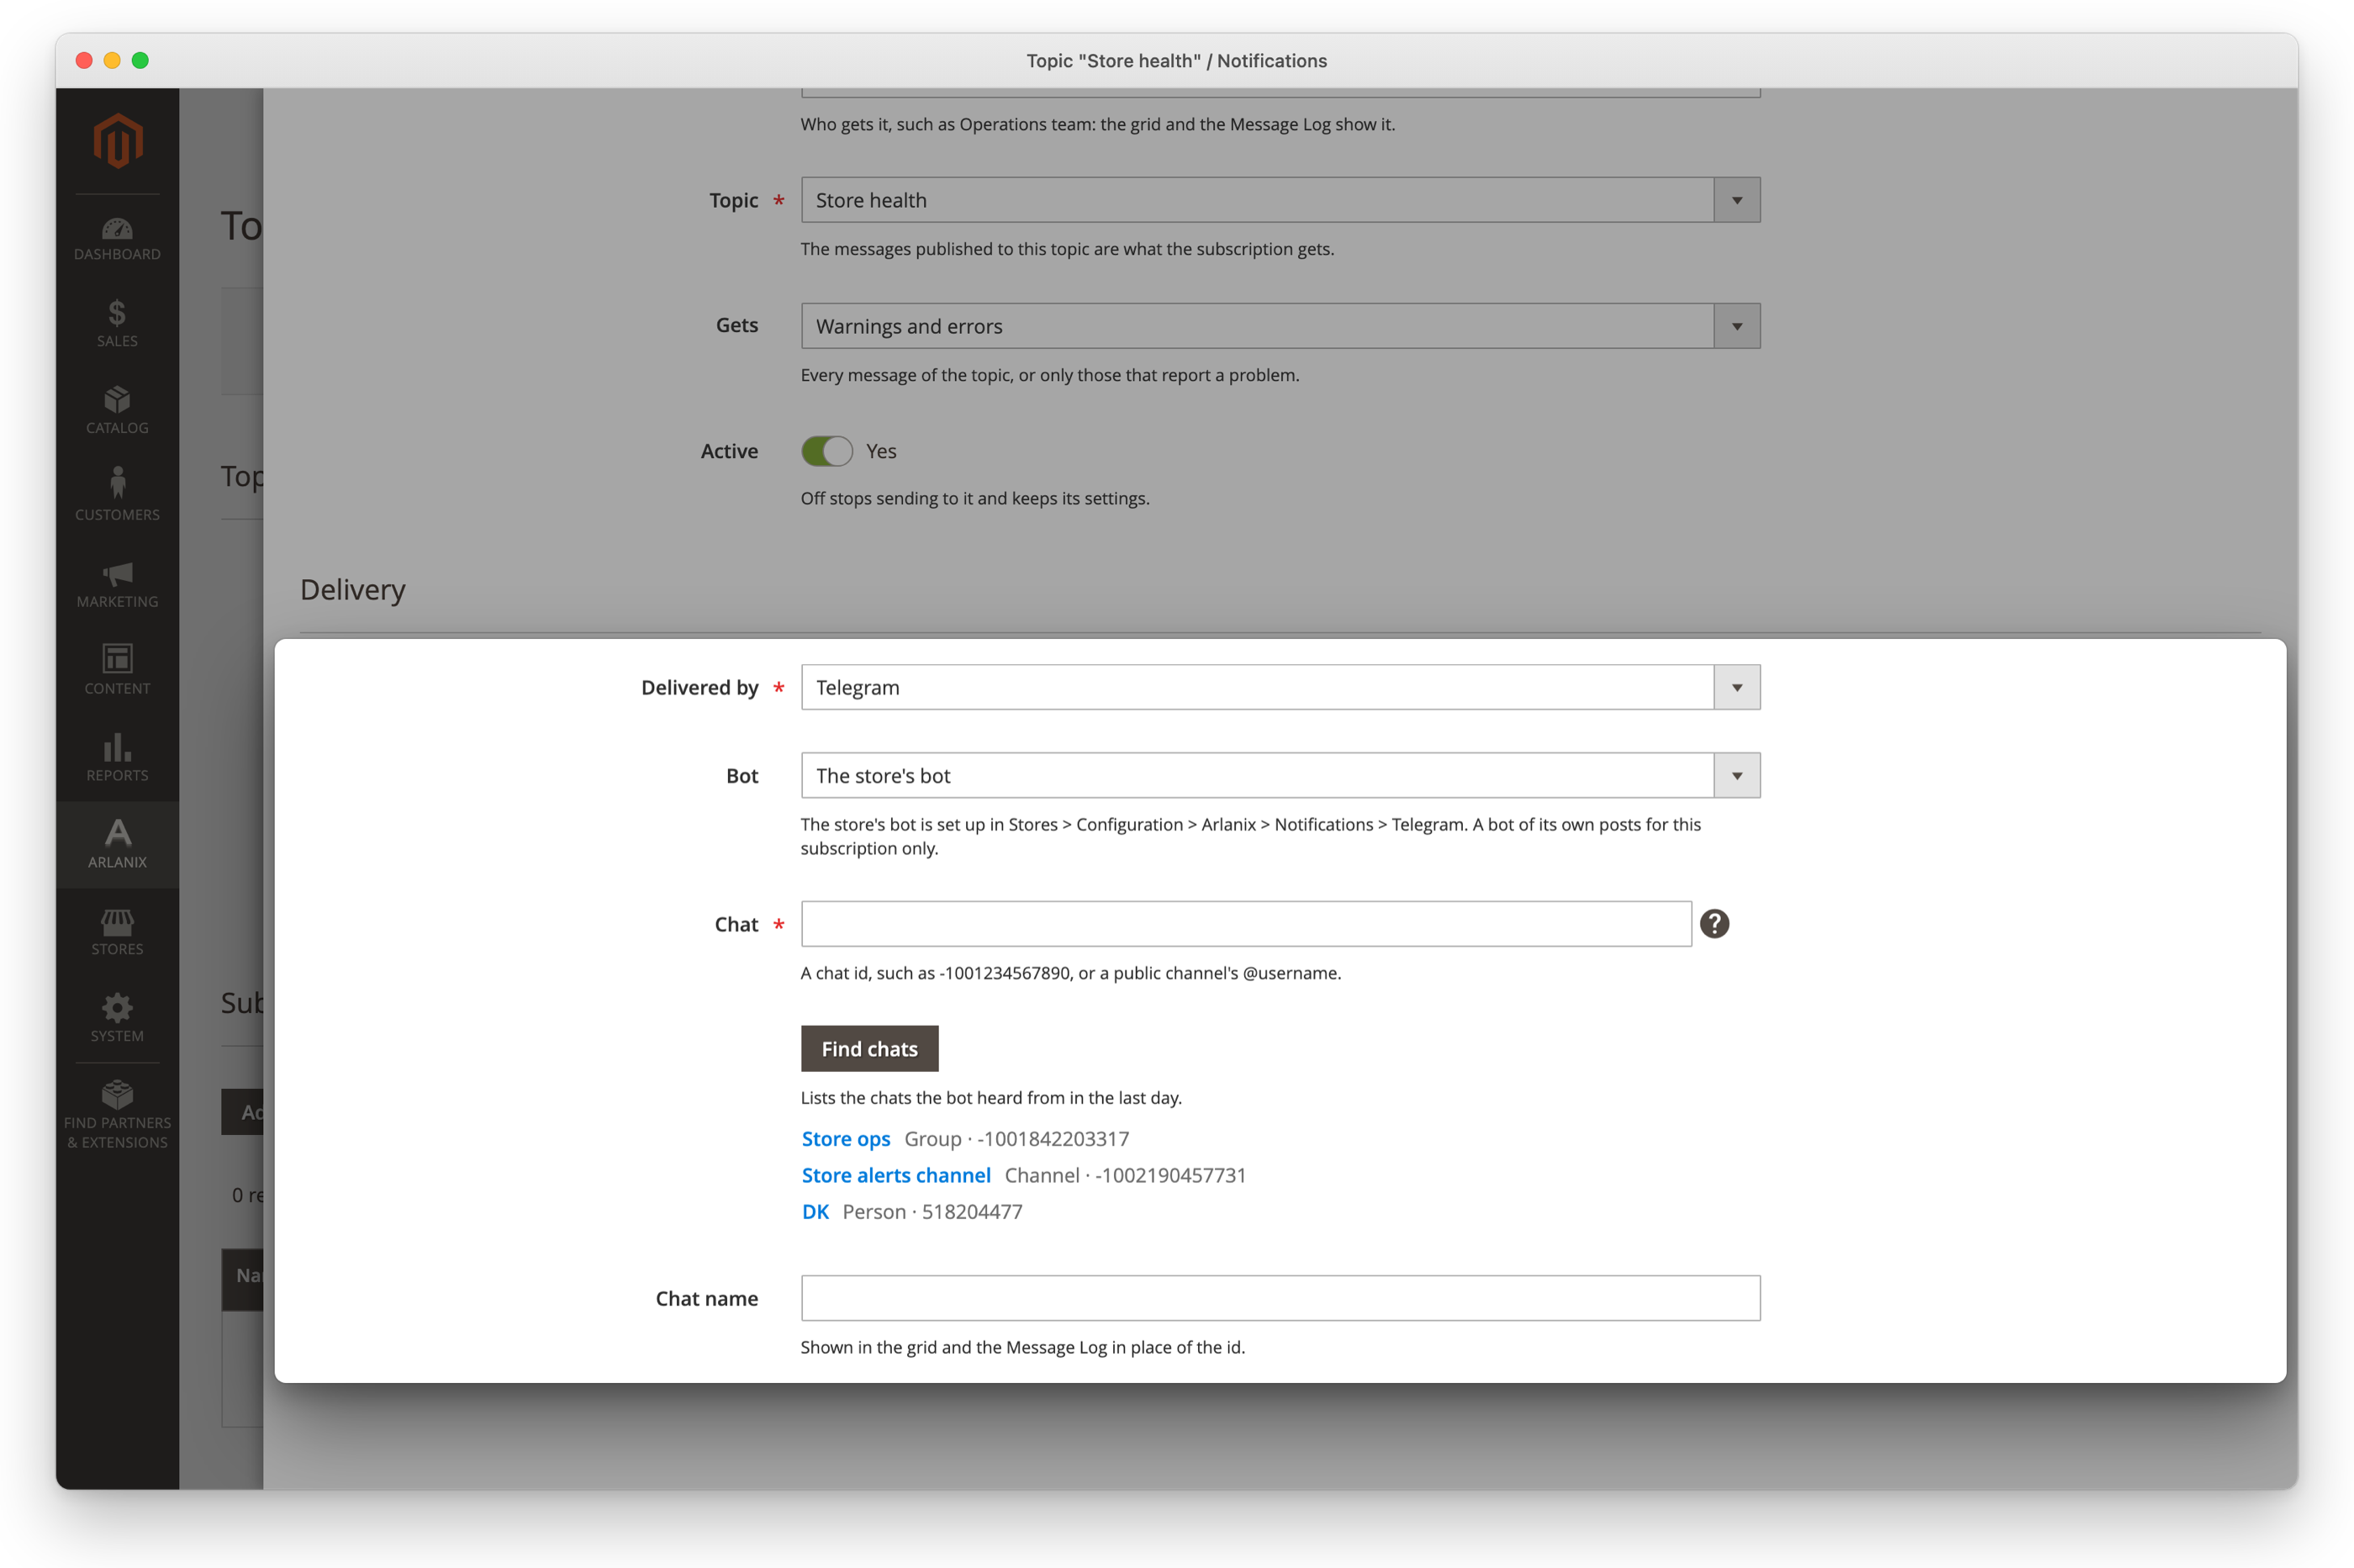2354x1568 pixels.
Task: Click the person id 518204477
Action: point(972,1212)
